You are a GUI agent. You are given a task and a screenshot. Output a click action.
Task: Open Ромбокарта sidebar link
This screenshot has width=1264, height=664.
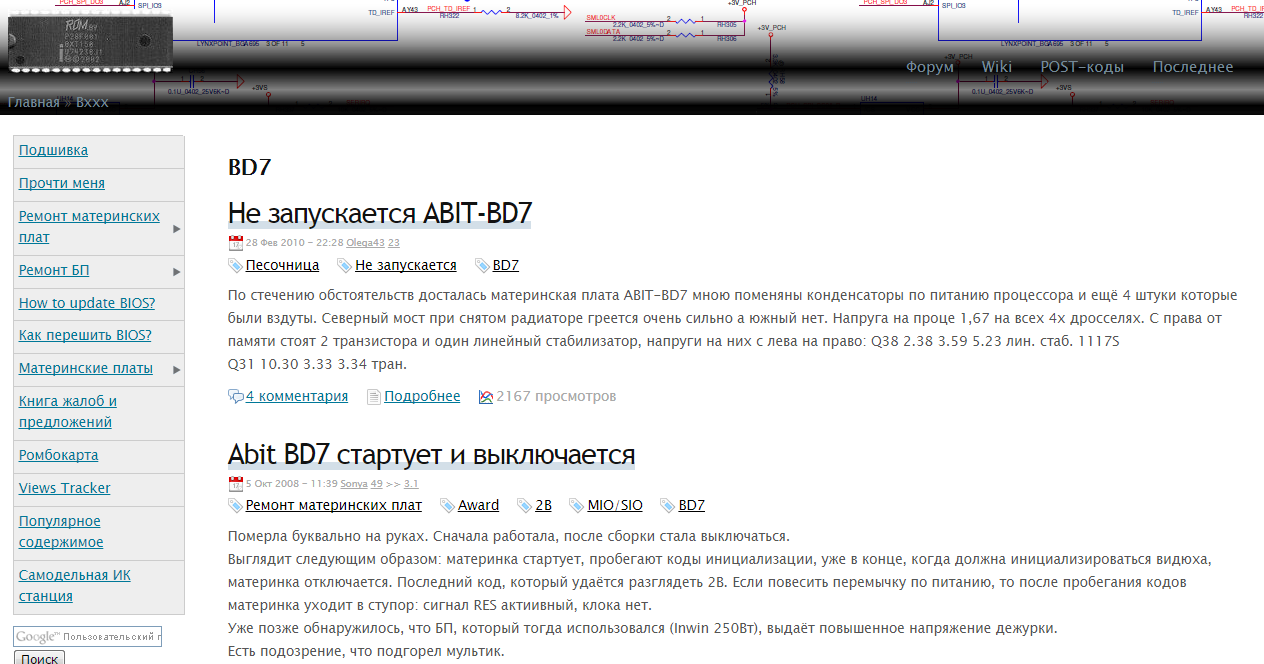[59, 455]
